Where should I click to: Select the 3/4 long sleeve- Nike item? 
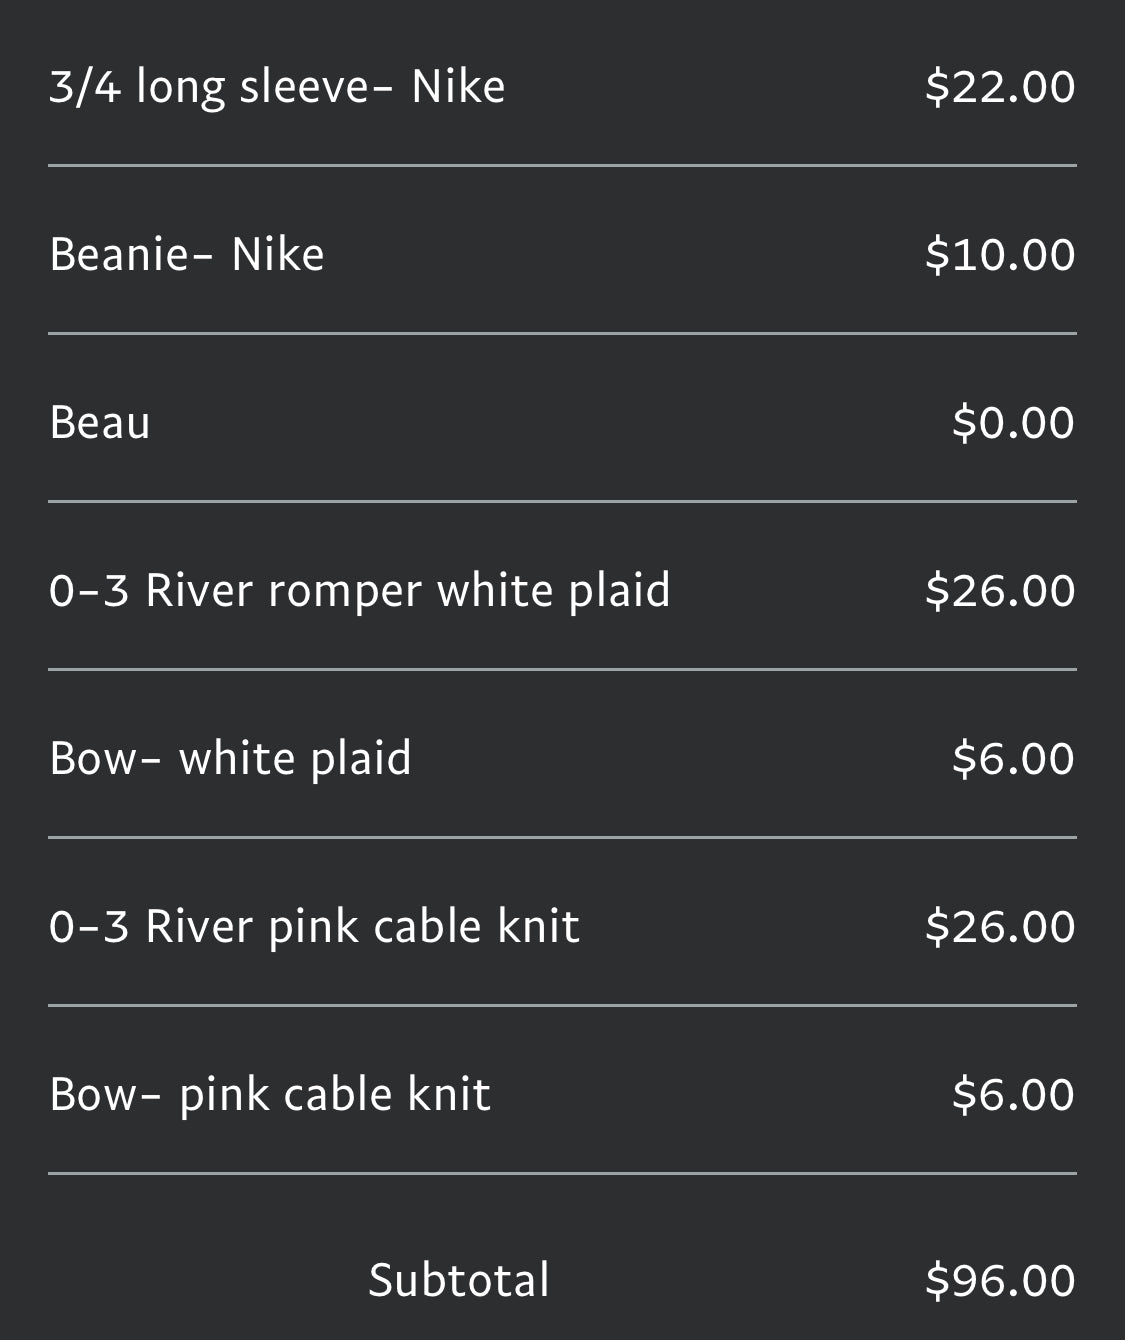tap(277, 86)
